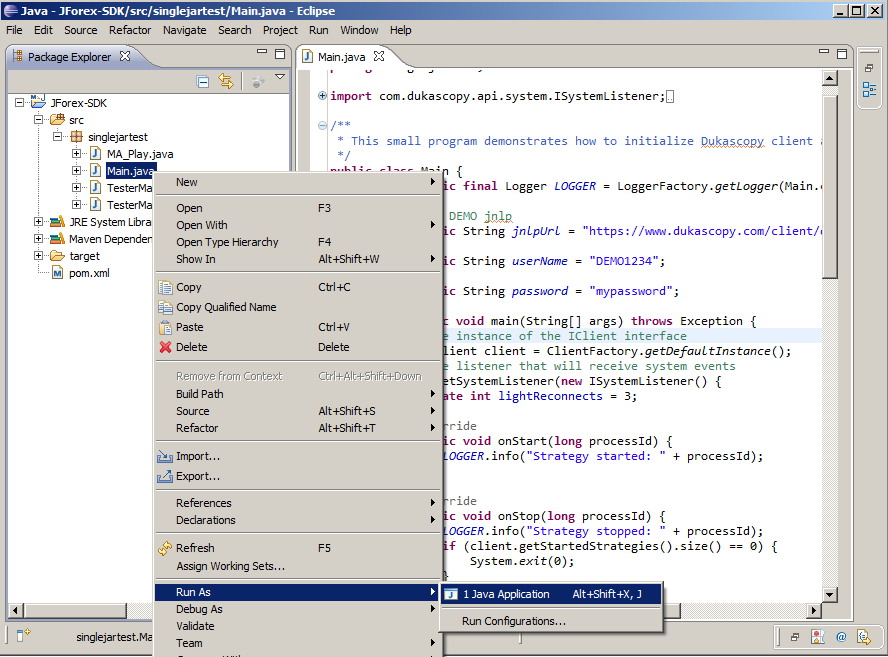Open the Project menu

pyautogui.click(x=280, y=30)
